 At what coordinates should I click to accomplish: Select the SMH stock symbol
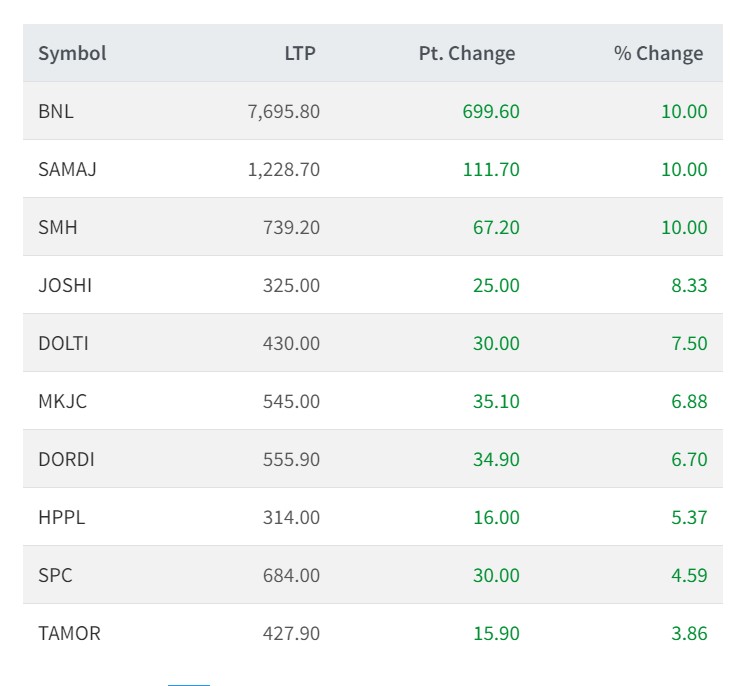(x=57, y=227)
